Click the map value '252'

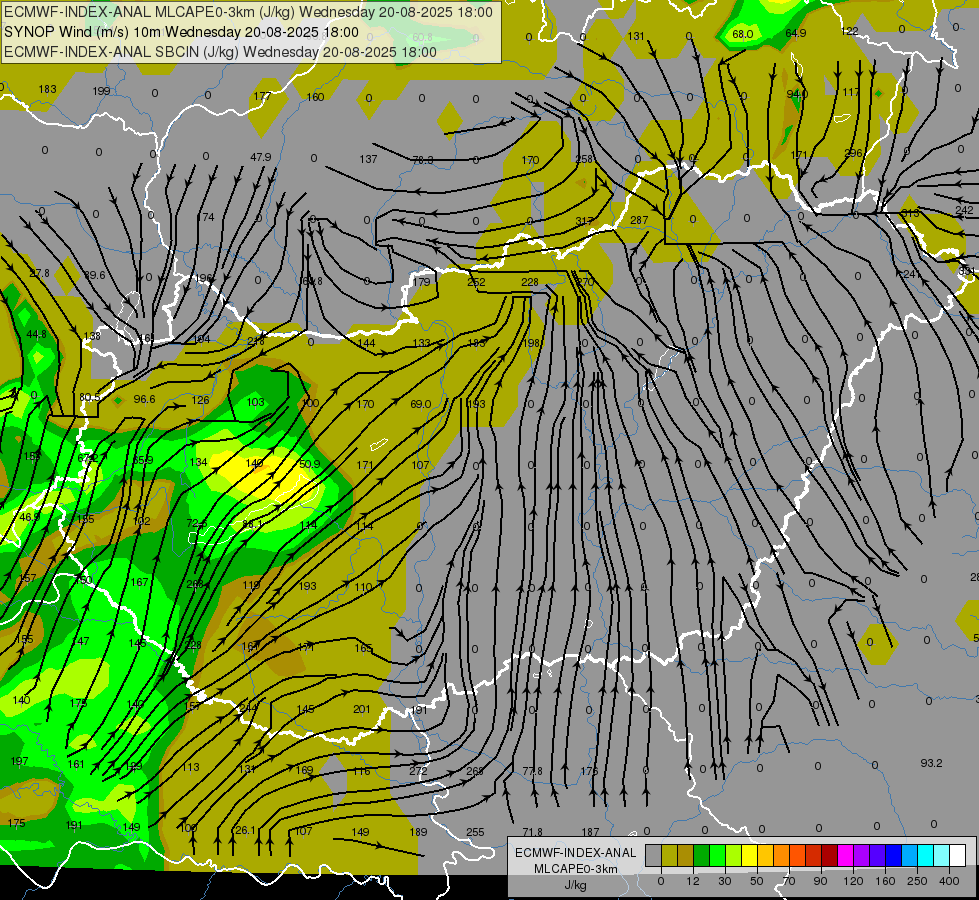pos(476,282)
